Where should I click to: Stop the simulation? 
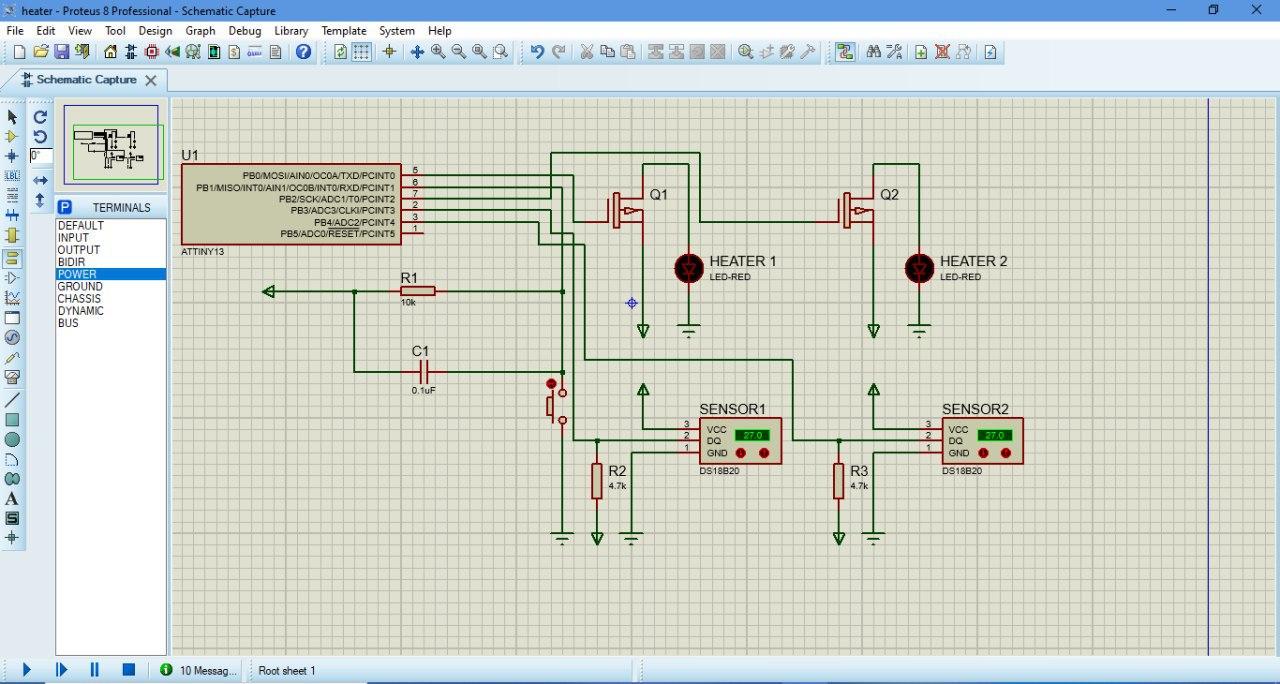[129, 670]
